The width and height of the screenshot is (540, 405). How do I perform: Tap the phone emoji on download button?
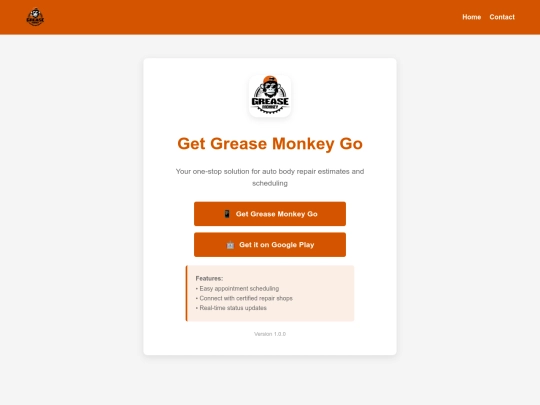pos(227,214)
